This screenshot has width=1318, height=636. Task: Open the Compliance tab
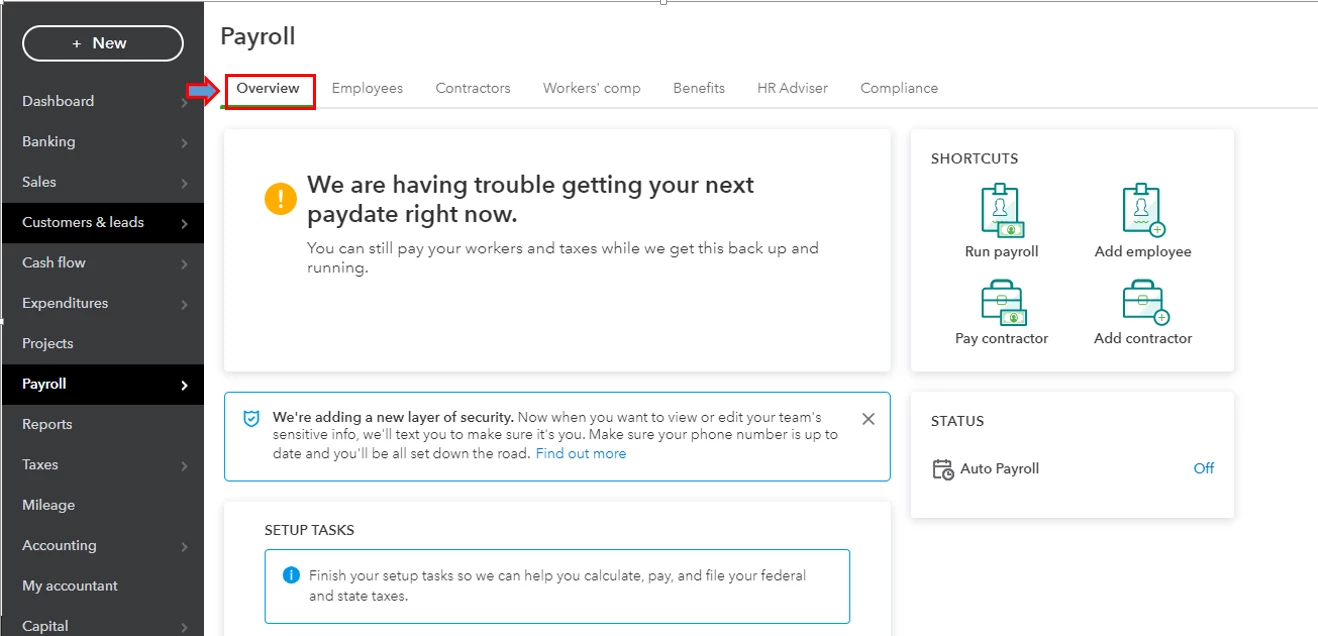tap(899, 88)
